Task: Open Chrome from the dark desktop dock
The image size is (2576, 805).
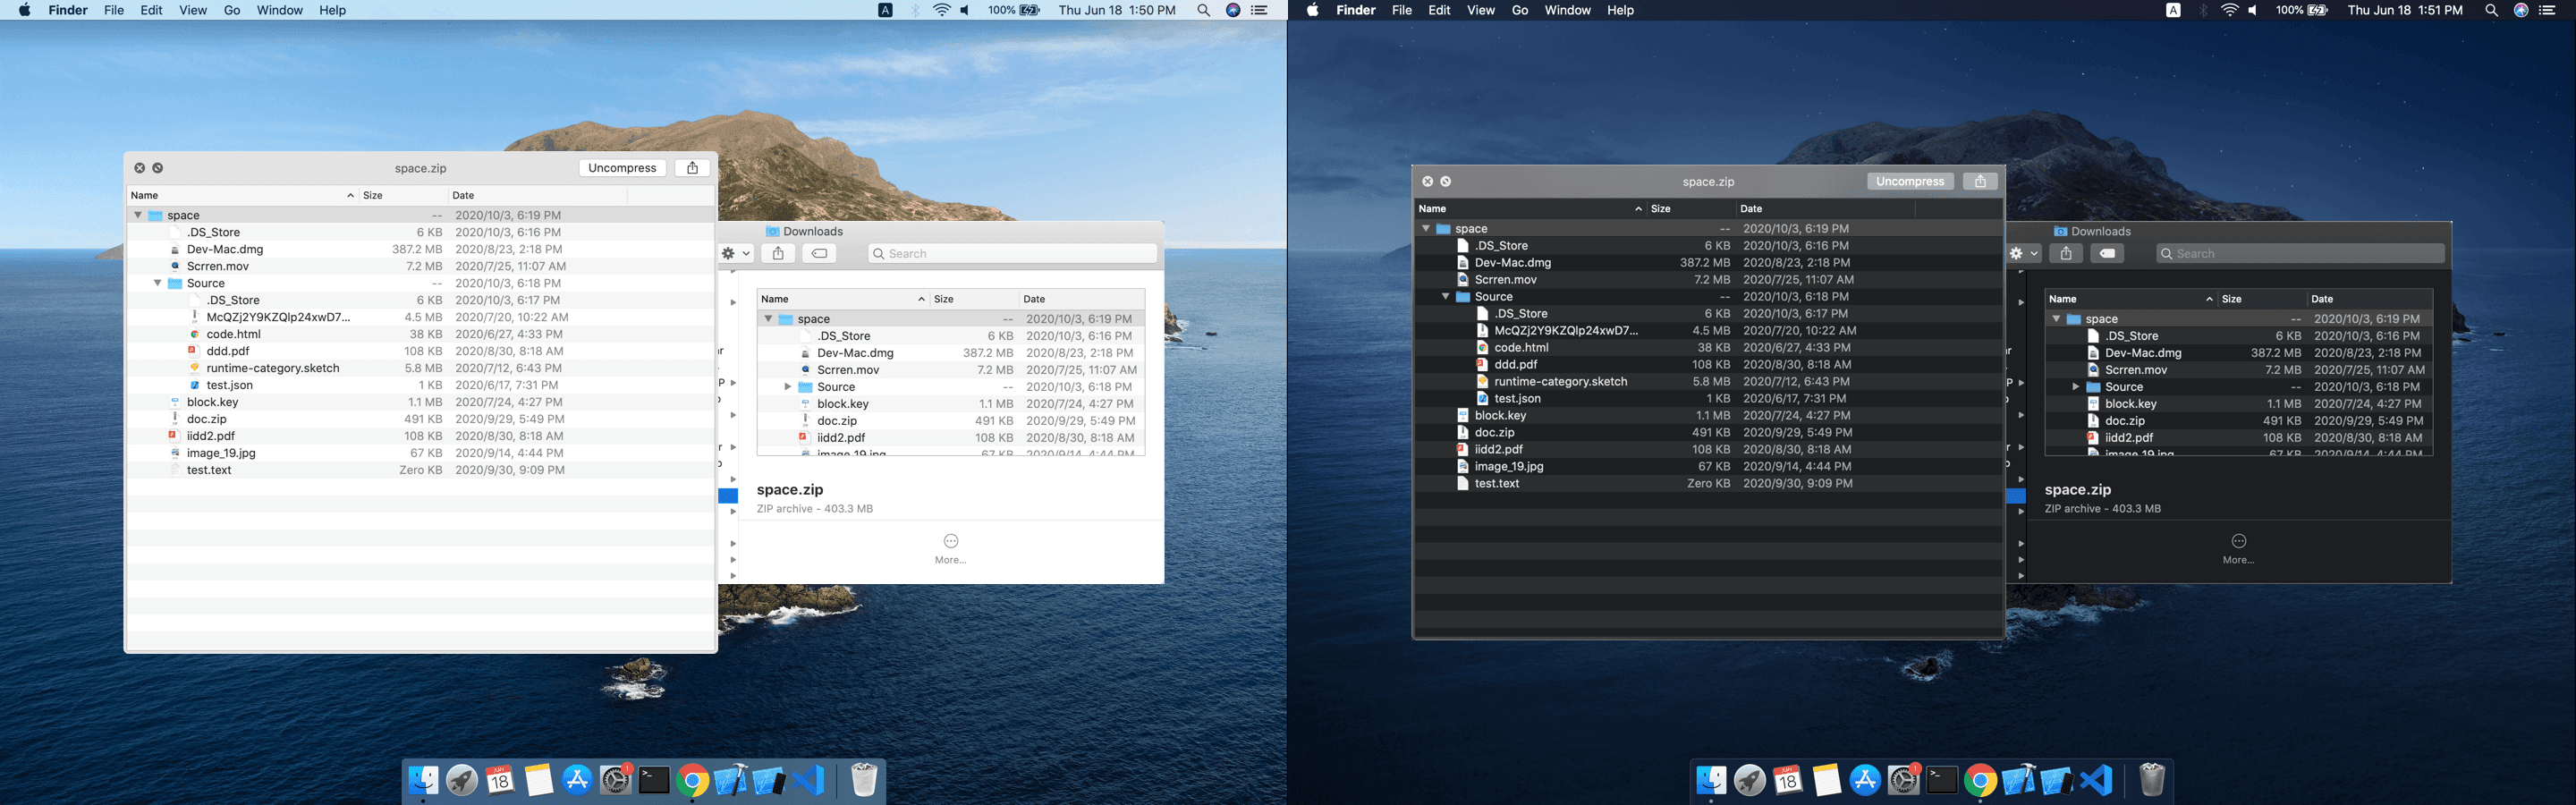Action: point(1979,781)
